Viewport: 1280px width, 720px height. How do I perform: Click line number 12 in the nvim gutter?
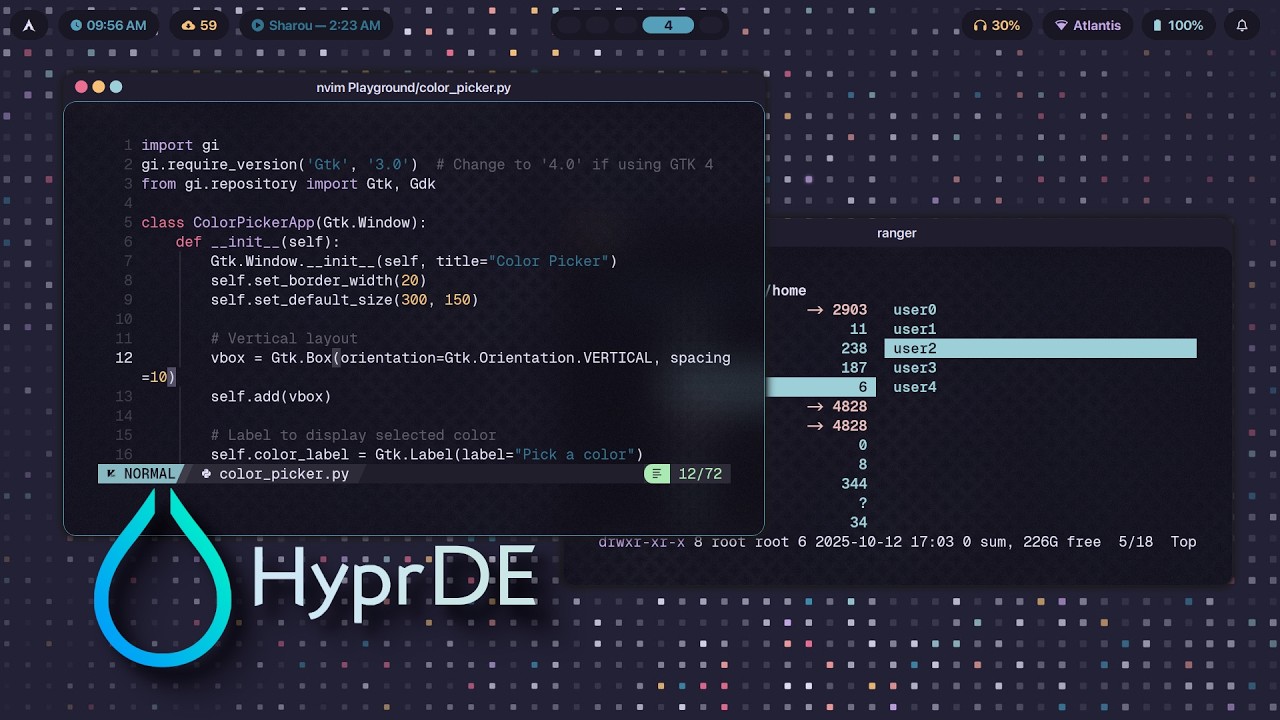(124, 358)
